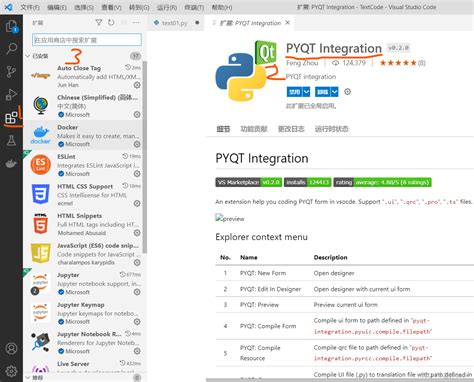This screenshot has width=474, height=382.
Task: Open the Help menu
Action: [222, 7]
